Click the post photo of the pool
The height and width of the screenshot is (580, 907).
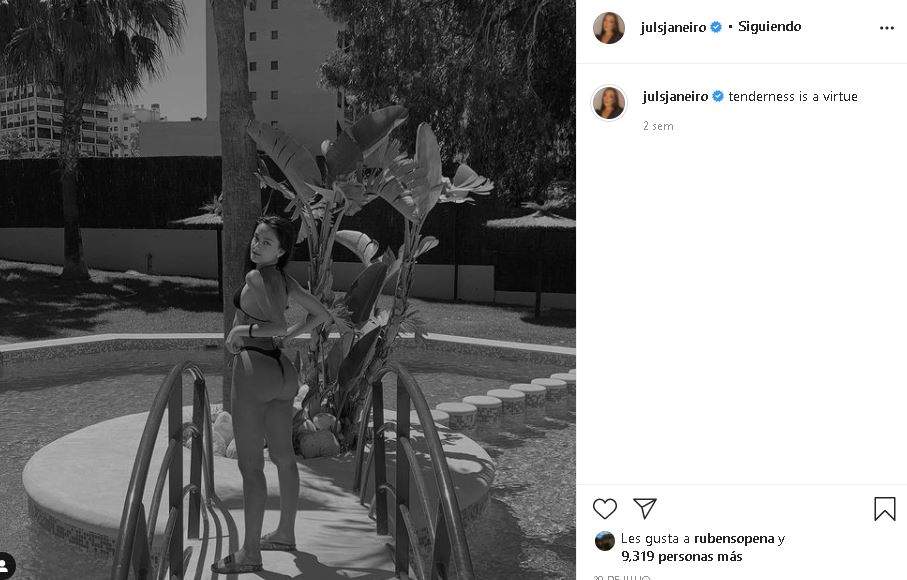pos(287,290)
